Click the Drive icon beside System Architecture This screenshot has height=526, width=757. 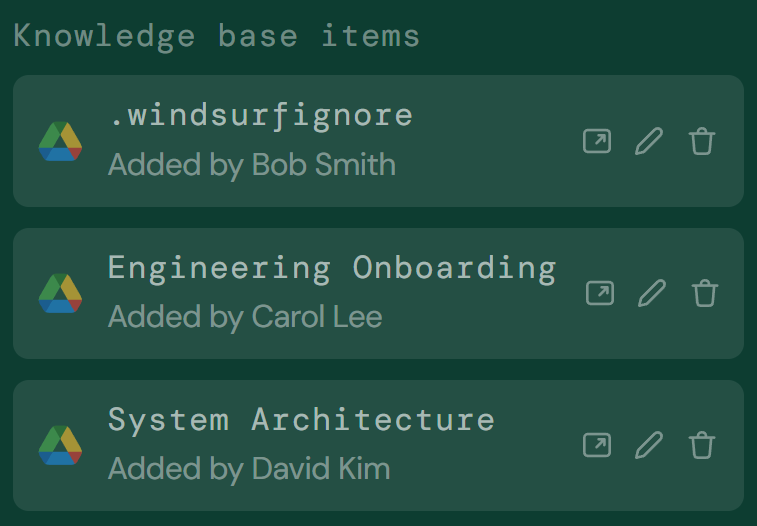click(x=60, y=445)
